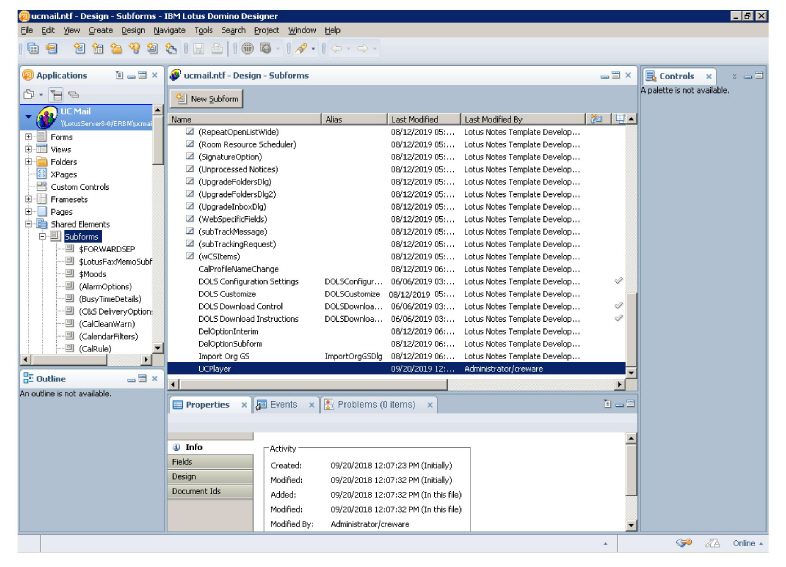This screenshot has height=567, width=786.
Task: Click the Preview in Notes icon
Action: (247, 49)
